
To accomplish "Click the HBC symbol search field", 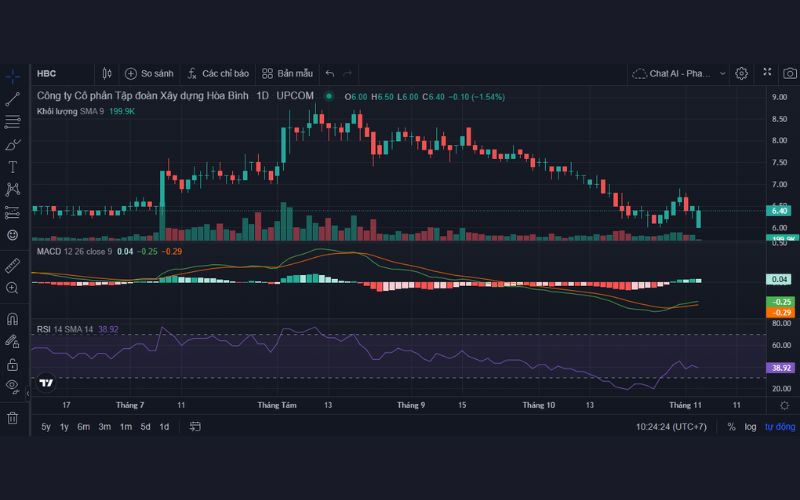I will [x=60, y=73].
